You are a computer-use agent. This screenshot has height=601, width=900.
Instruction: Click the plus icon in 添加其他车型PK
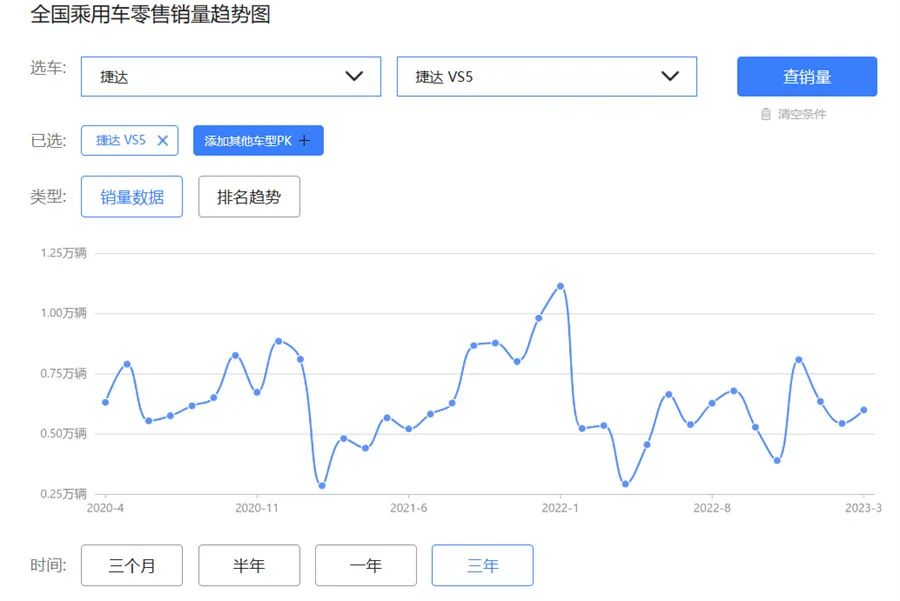[305, 141]
